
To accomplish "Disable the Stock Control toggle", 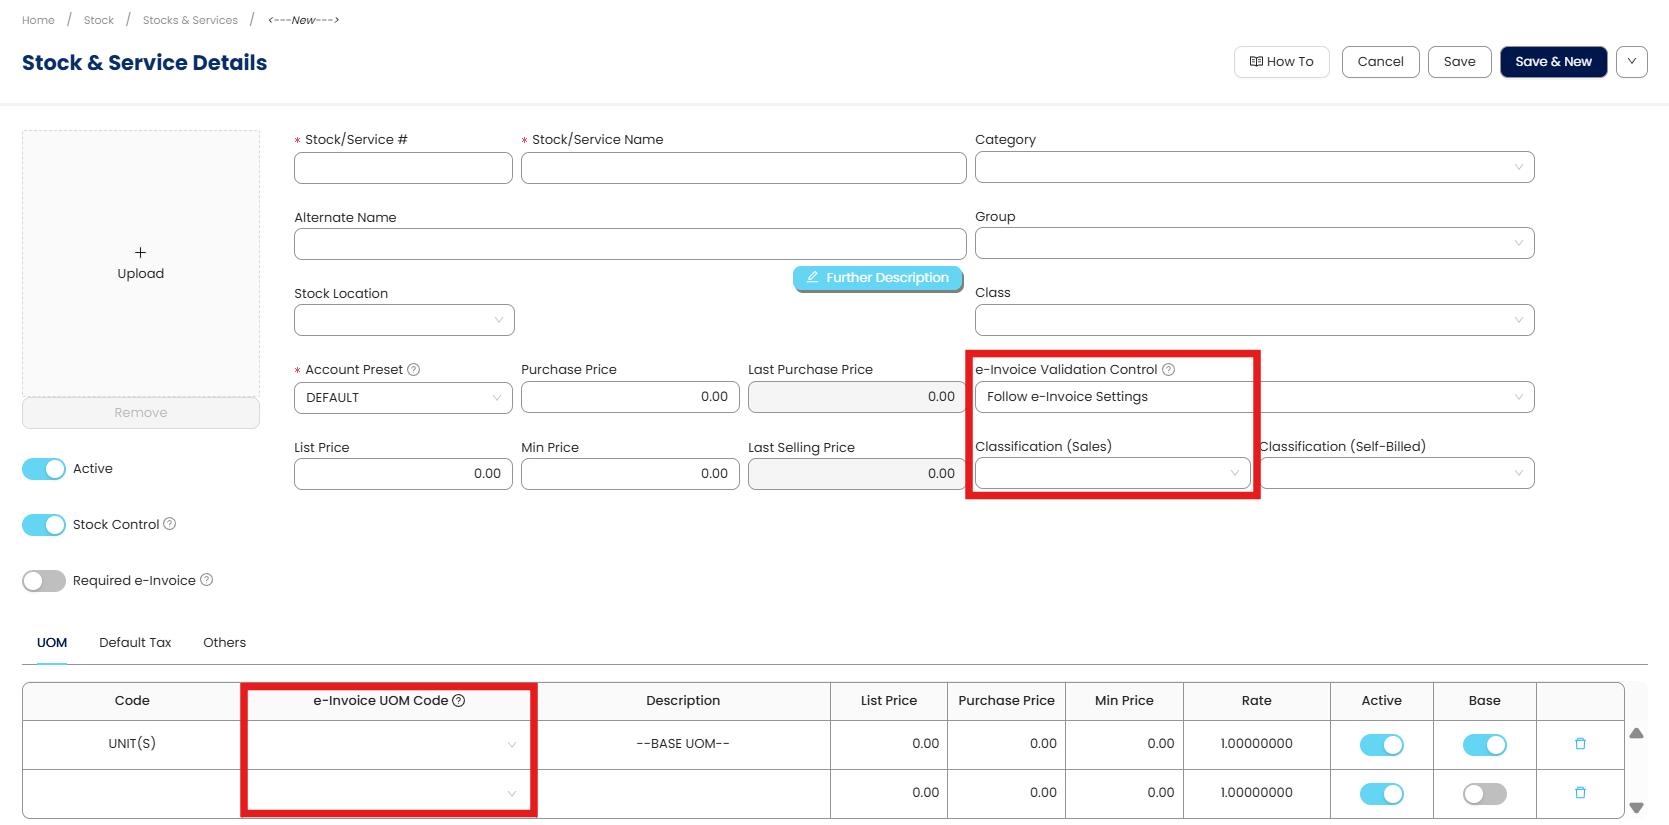I will point(44,525).
